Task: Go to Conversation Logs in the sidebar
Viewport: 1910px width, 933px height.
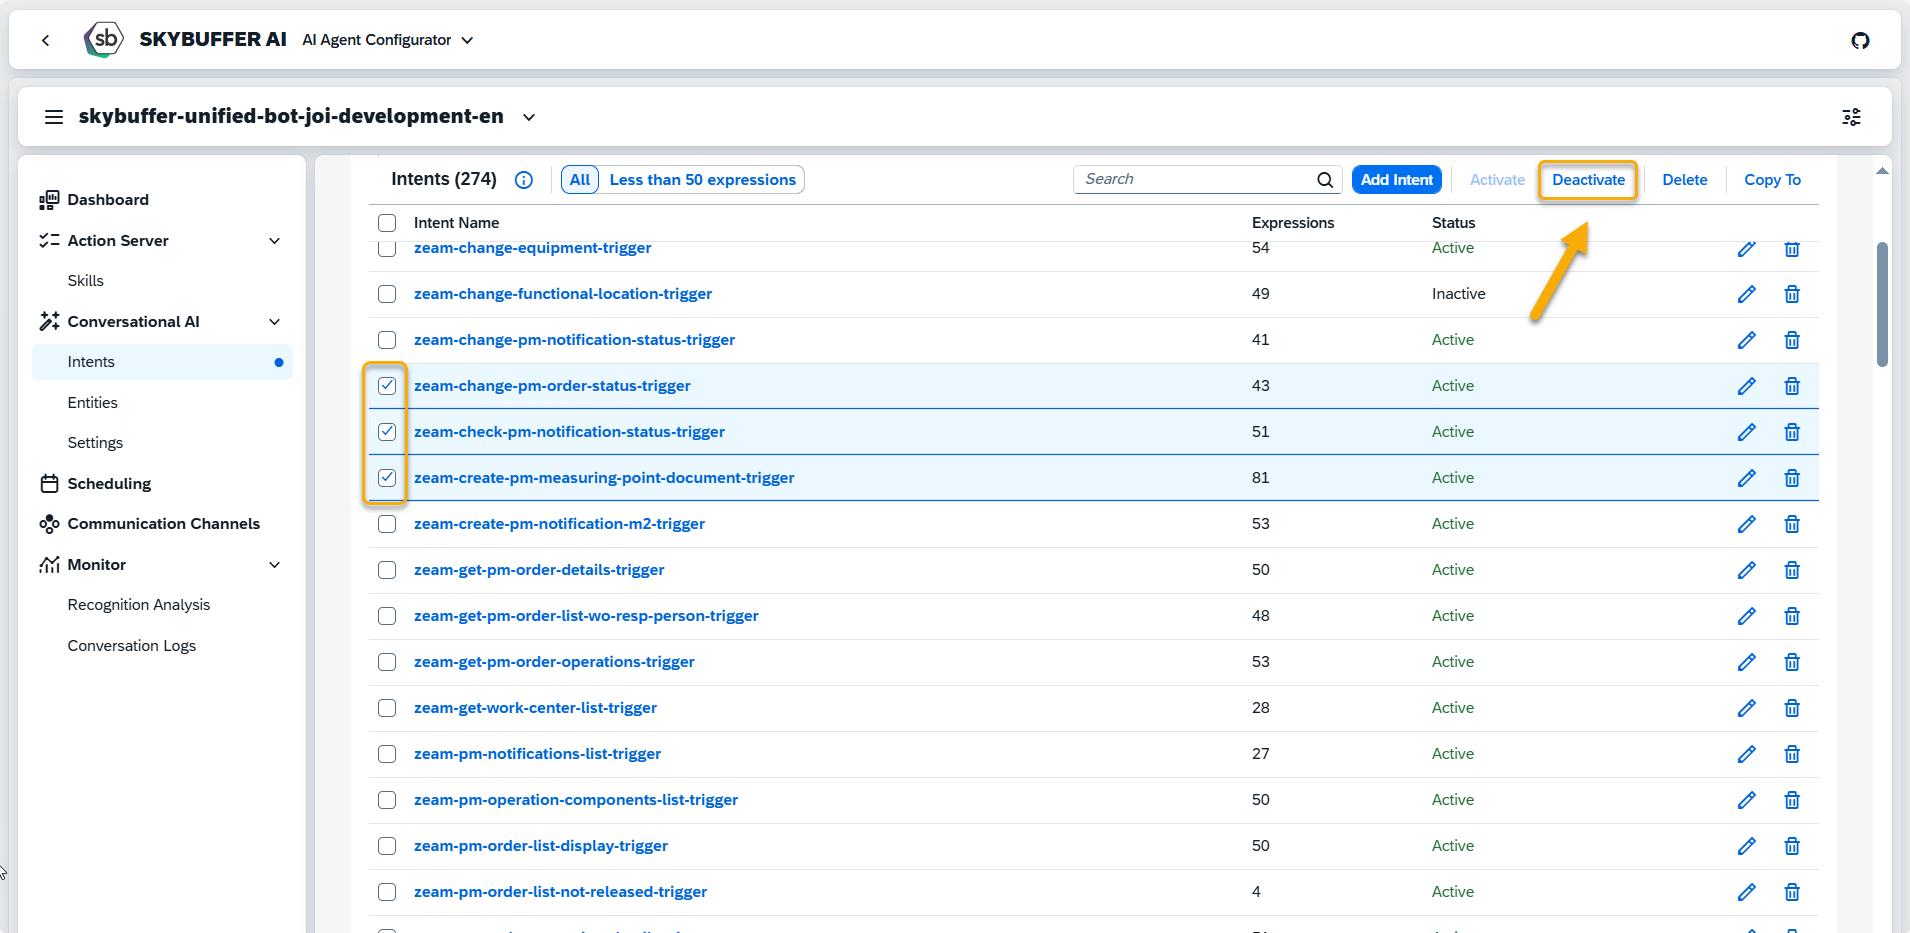Action: pyautogui.click(x=131, y=646)
